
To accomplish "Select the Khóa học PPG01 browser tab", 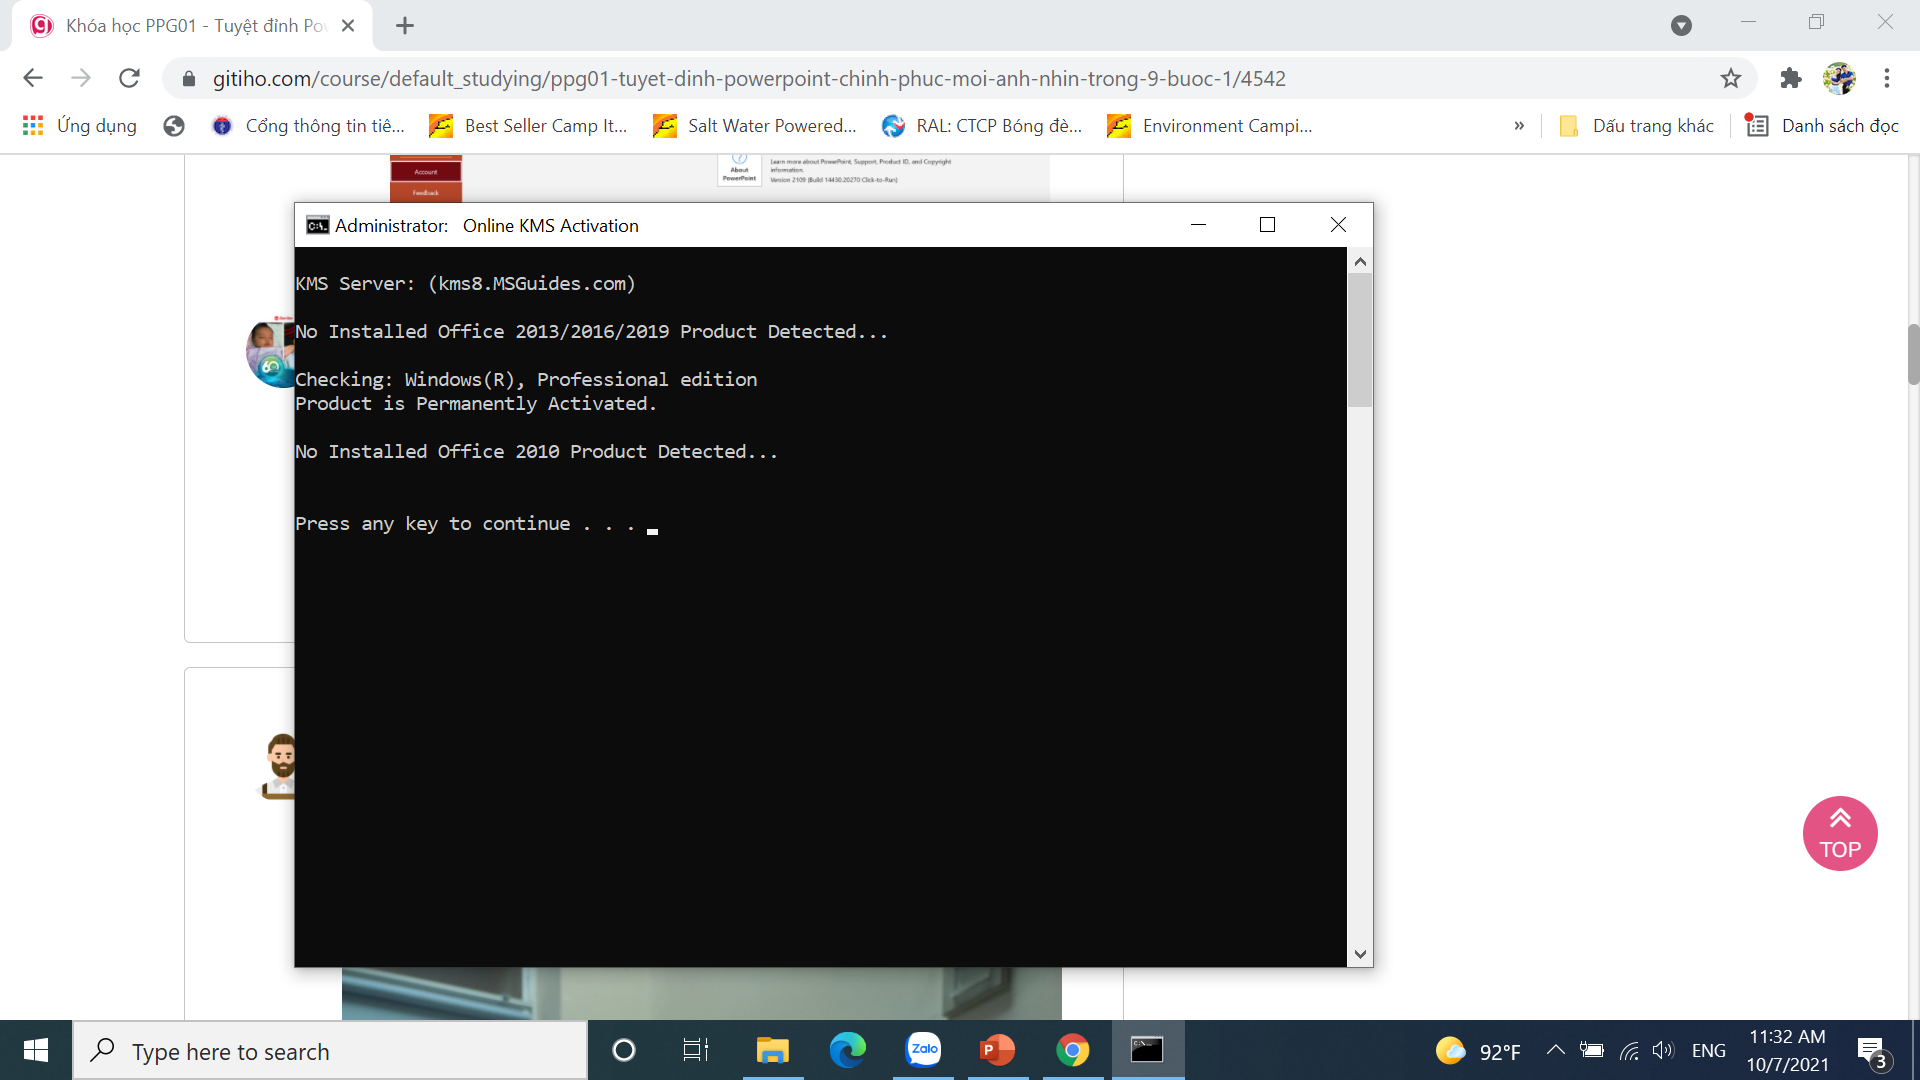I will click(192, 26).
